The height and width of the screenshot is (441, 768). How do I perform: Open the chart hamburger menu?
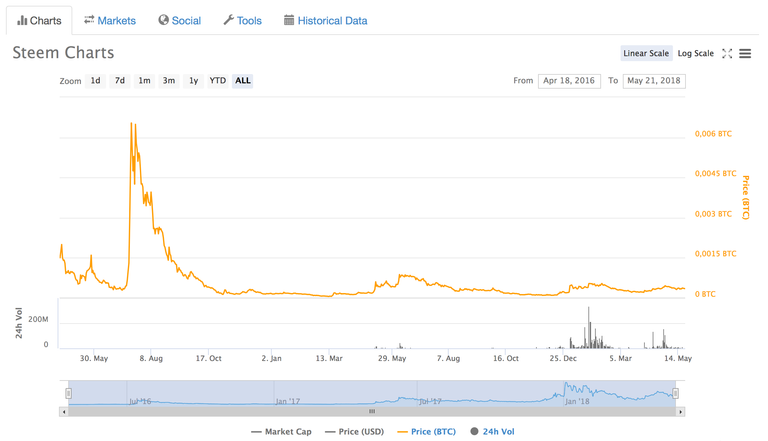[745, 53]
